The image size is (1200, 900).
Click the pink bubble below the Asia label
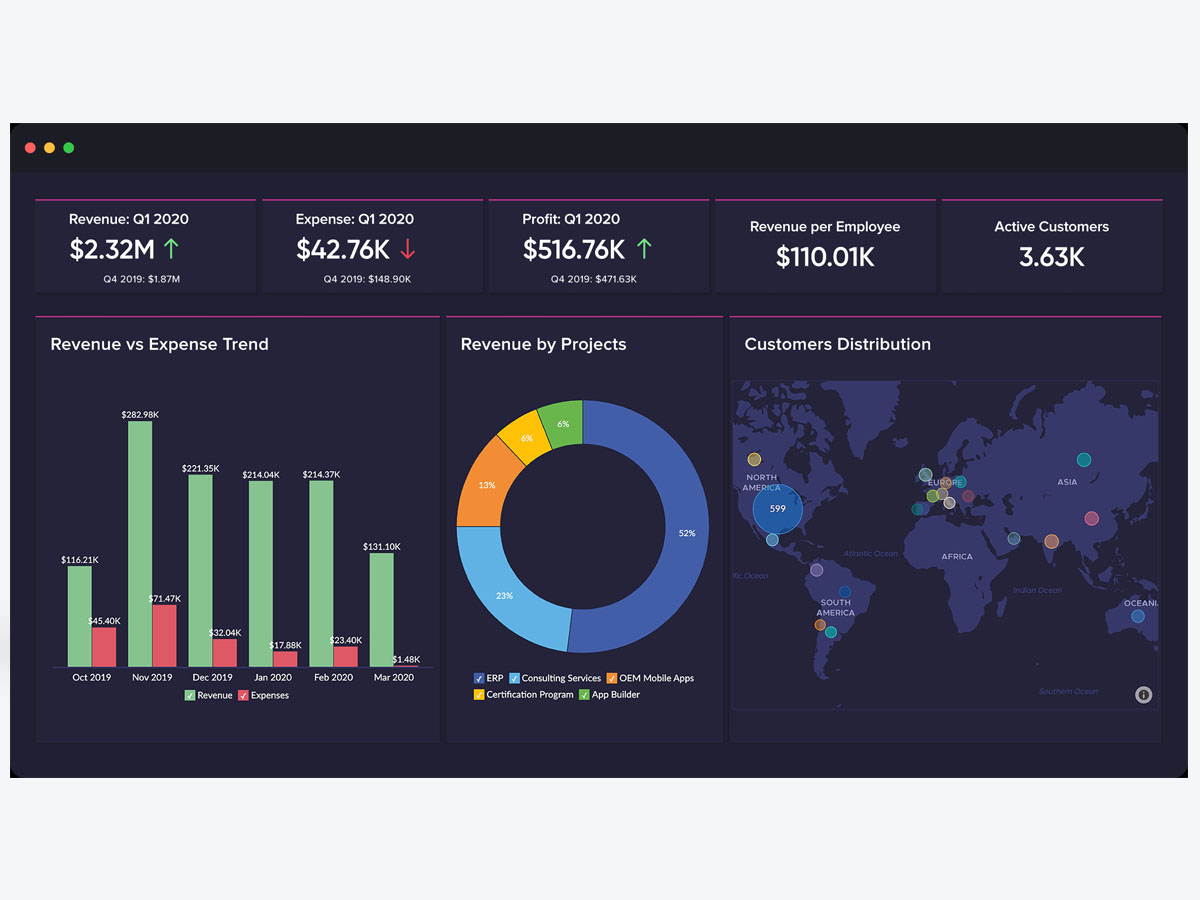point(1091,518)
